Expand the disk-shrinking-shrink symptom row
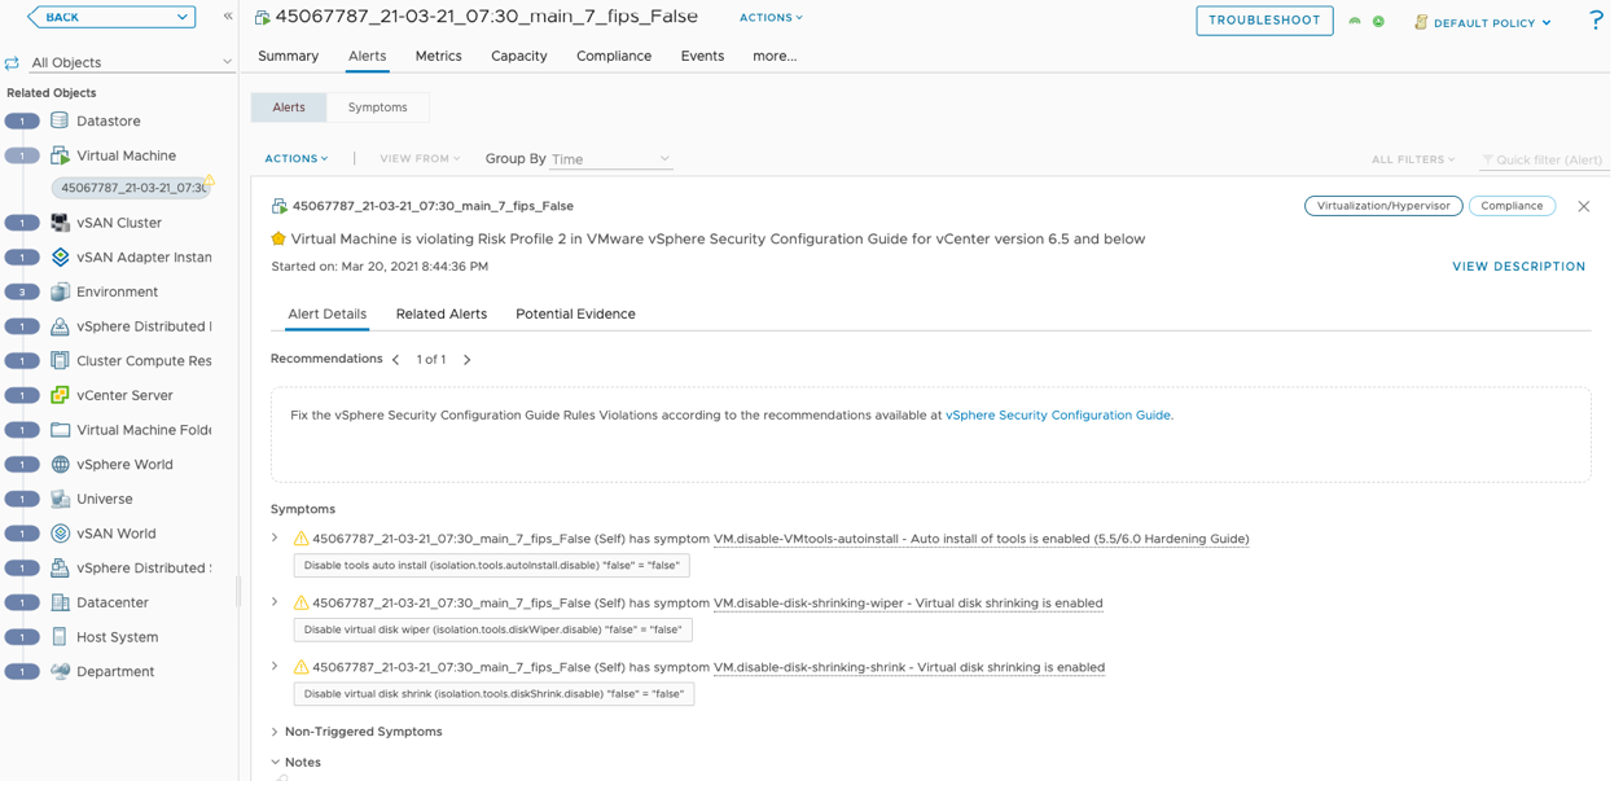 (275, 666)
